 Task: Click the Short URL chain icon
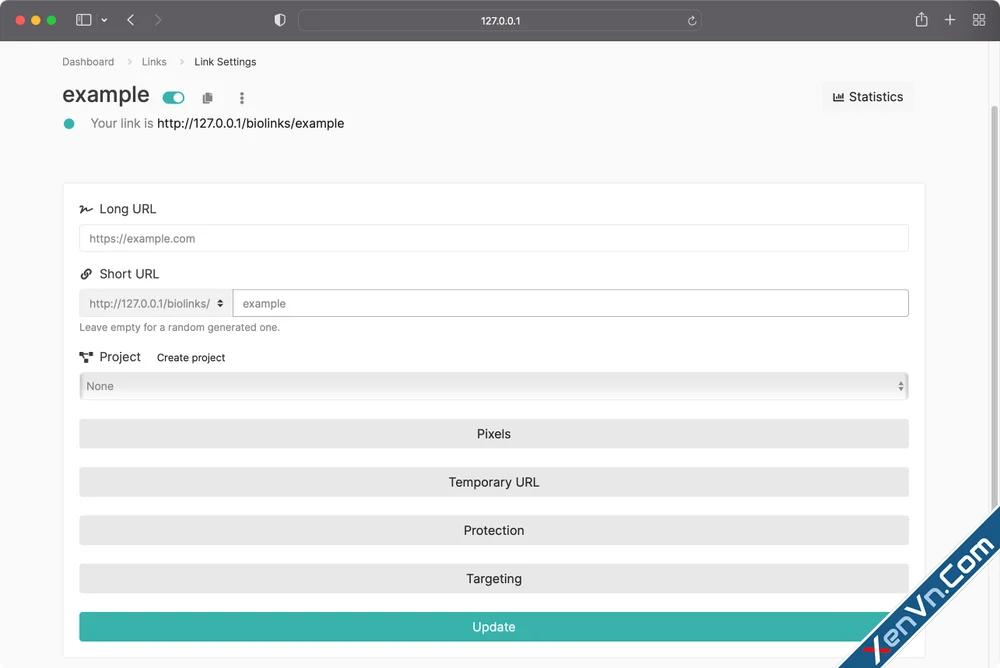pyautogui.click(x=86, y=274)
